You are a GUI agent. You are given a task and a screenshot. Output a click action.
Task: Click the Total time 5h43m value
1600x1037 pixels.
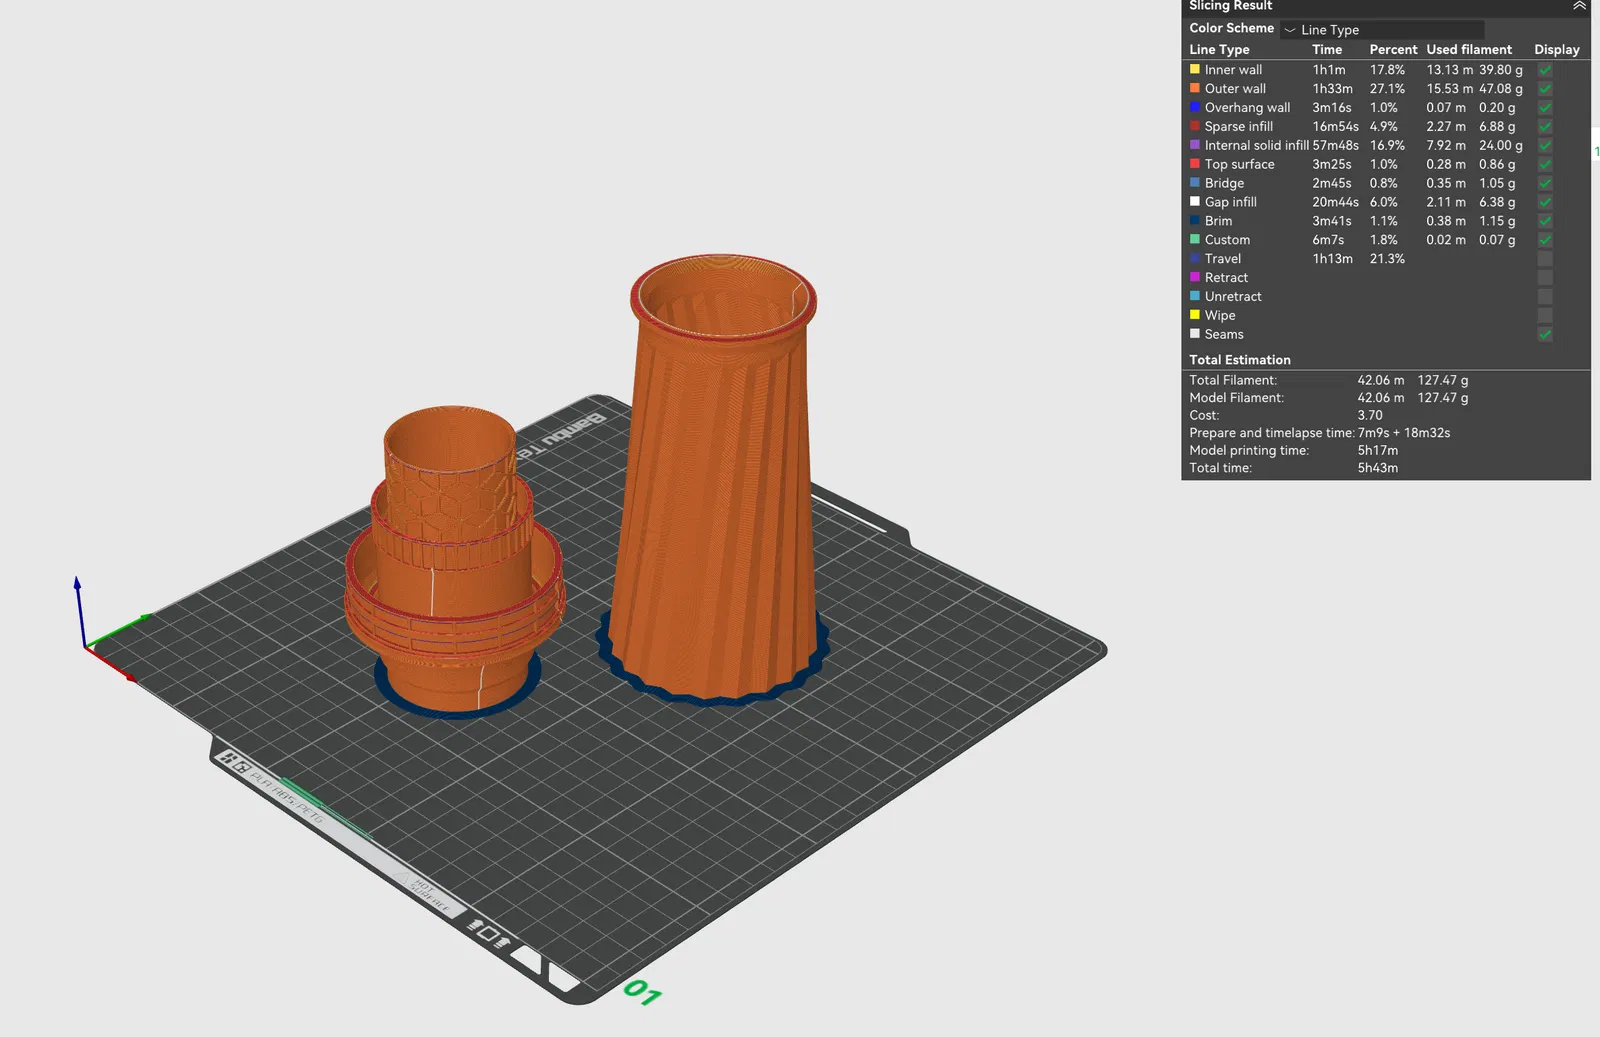point(1377,468)
